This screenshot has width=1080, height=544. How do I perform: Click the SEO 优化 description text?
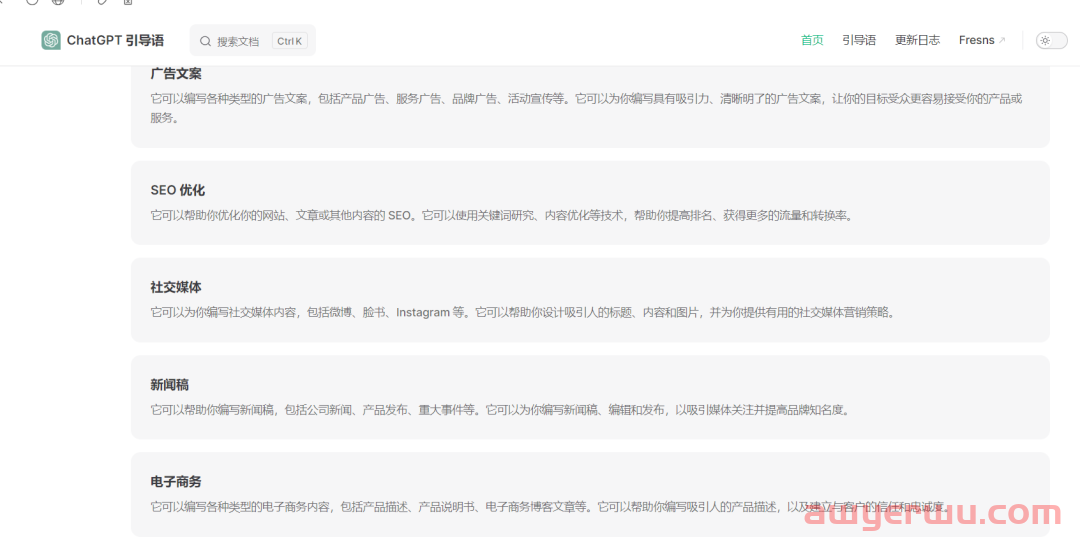[503, 216]
